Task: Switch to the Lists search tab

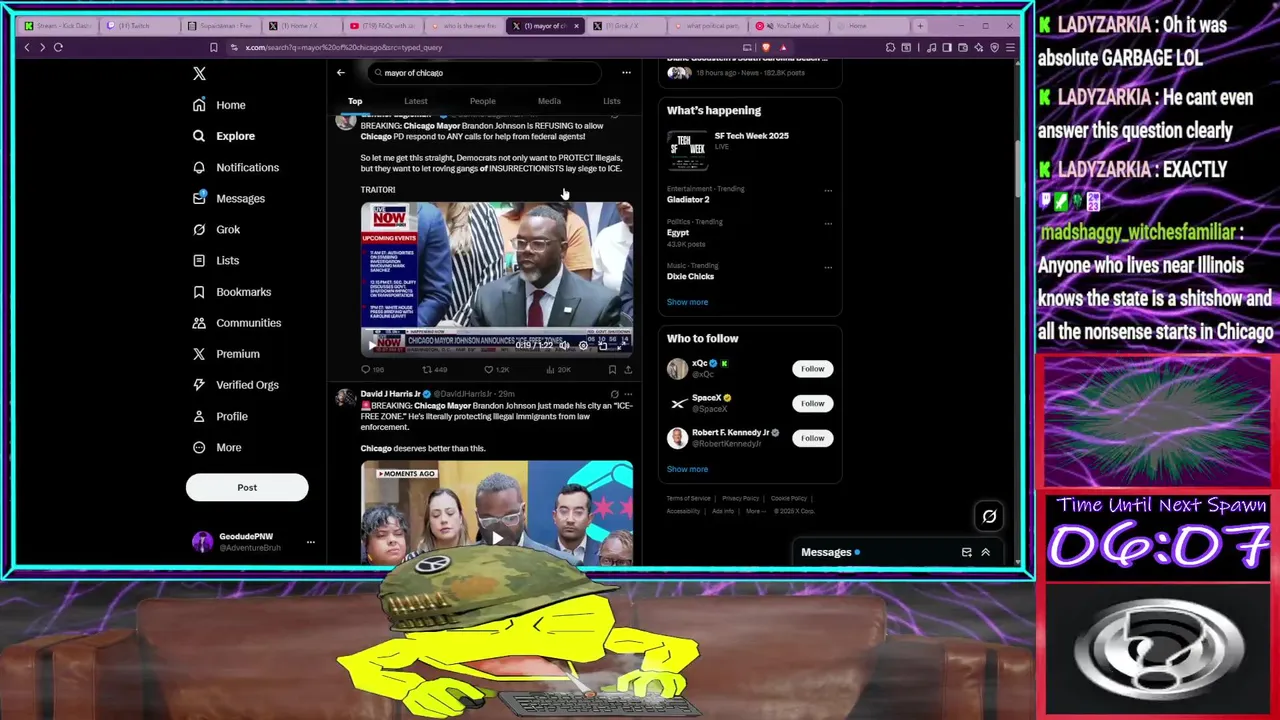Action: tap(611, 101)
